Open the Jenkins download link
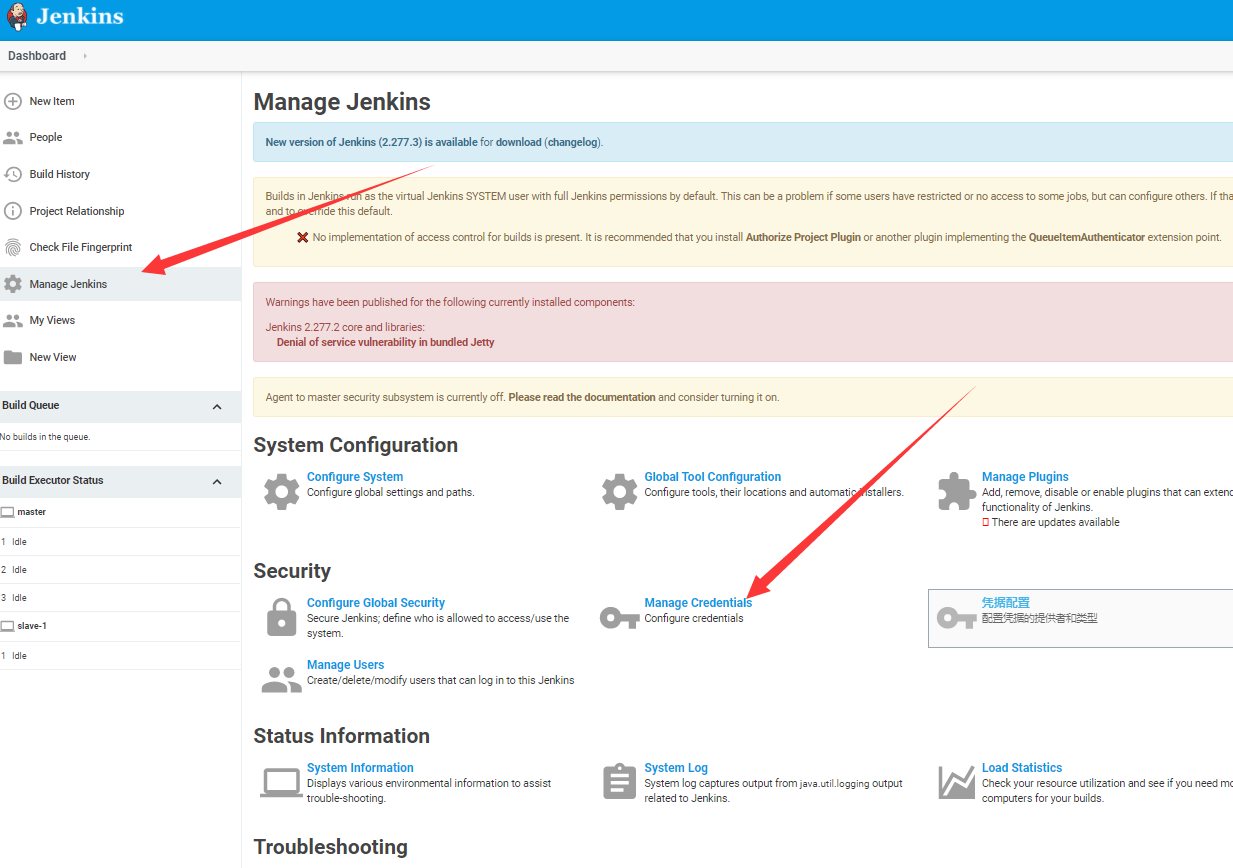The height and width of the screenshot is (868, 1233). [518, 142]
